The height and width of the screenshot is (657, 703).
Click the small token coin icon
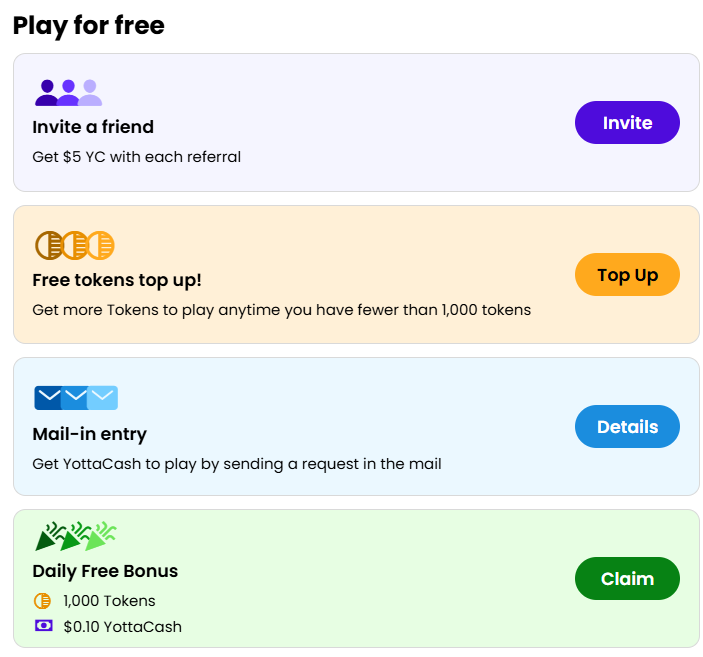click(x=42, y=601)
